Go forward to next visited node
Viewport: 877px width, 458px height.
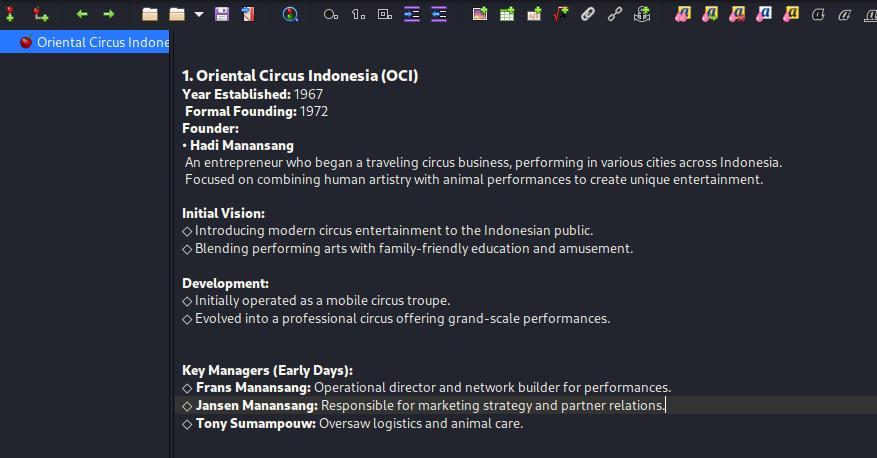coord(109,14)
